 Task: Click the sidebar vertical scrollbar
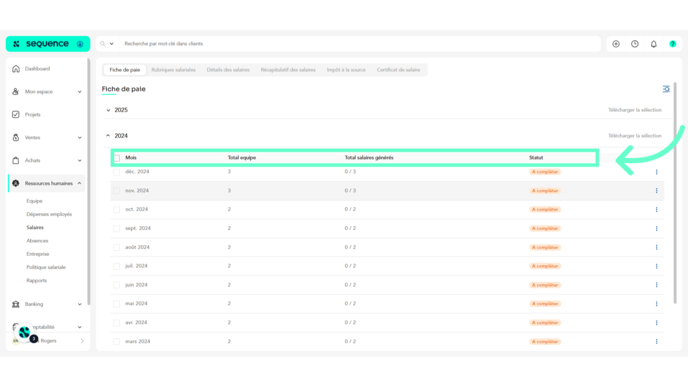pos(89,181)
